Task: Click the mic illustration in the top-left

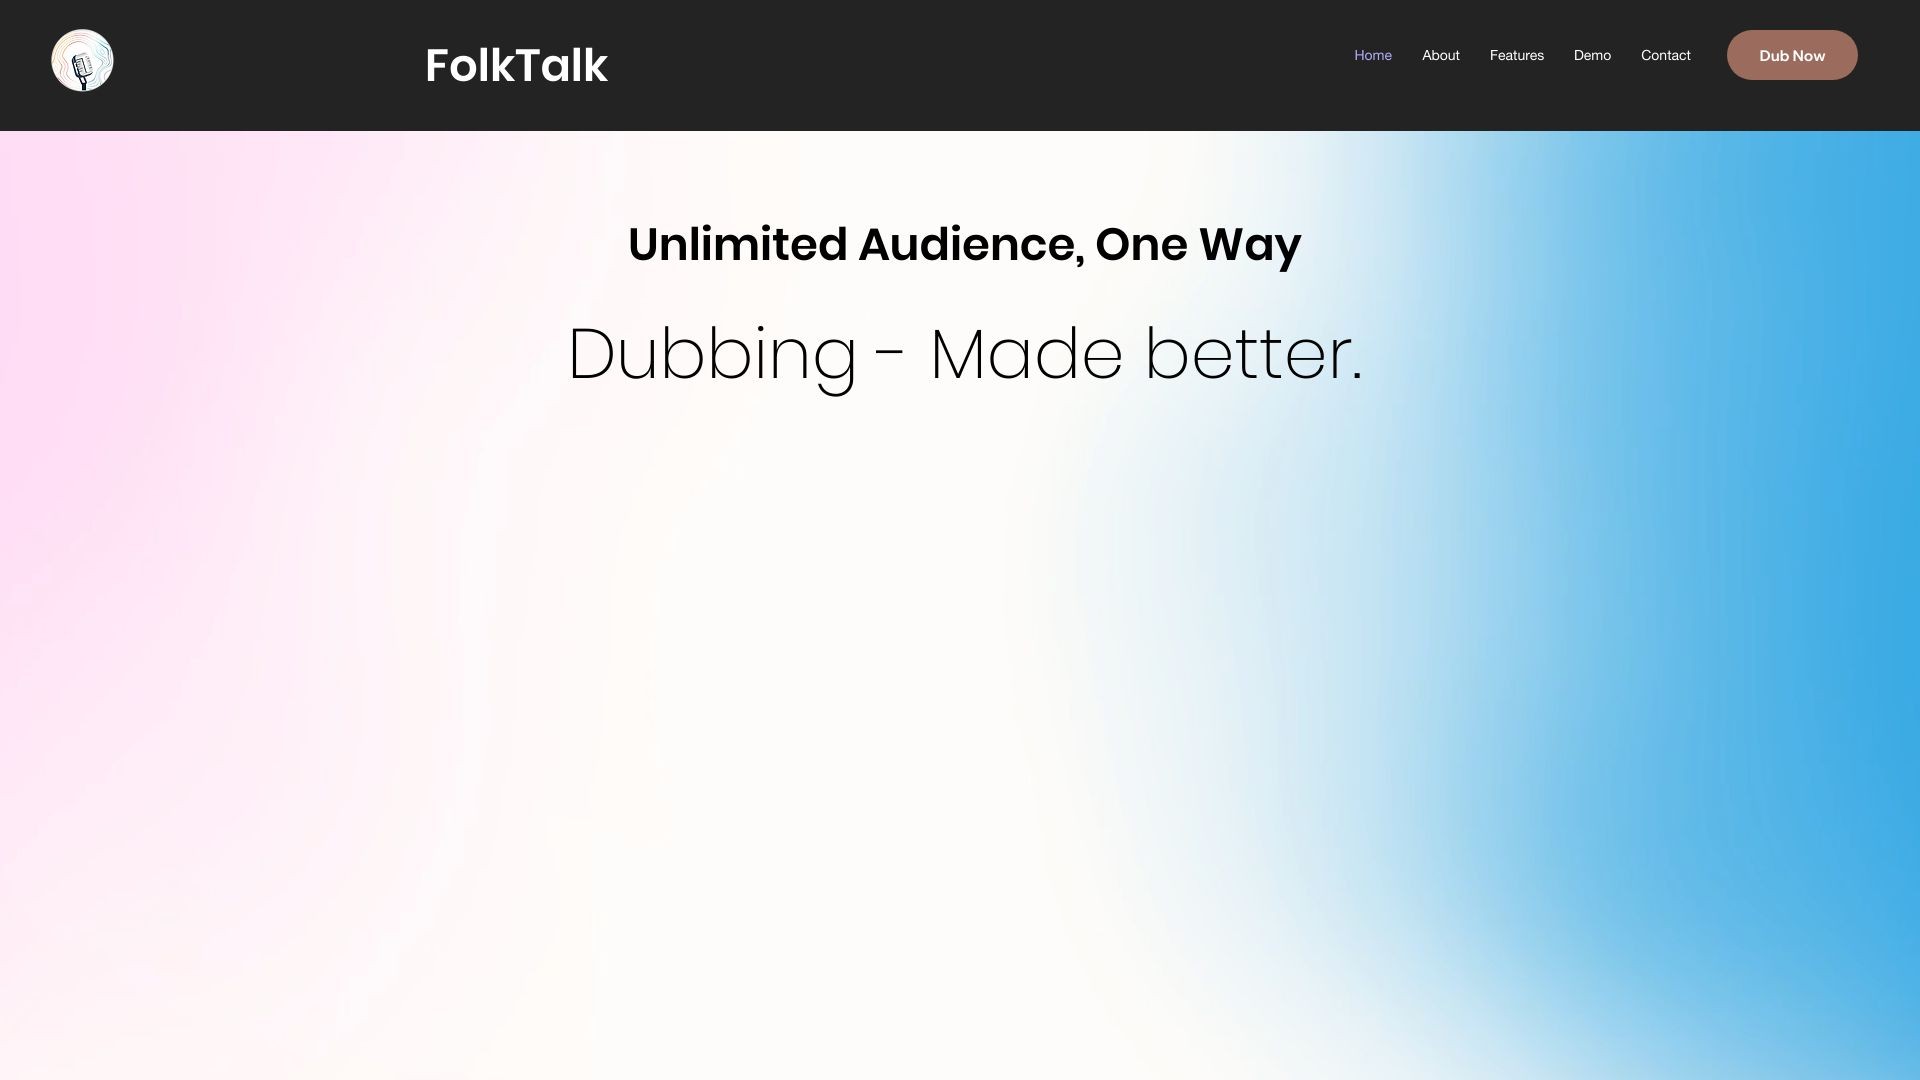Action: click(x=82, y=60)
